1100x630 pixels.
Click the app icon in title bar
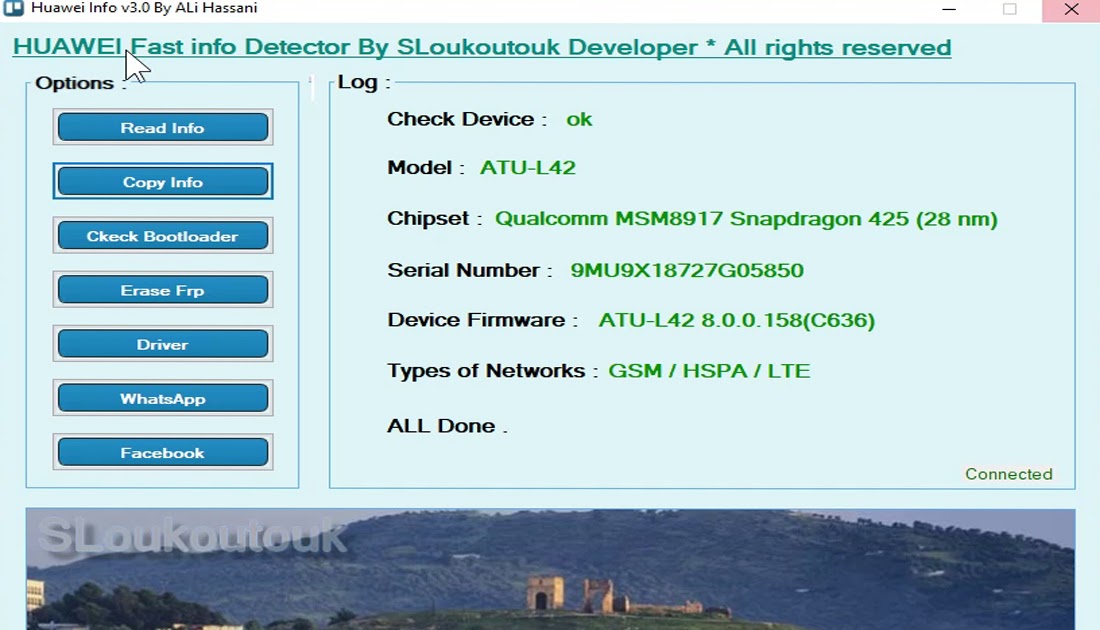pos(13,8)
